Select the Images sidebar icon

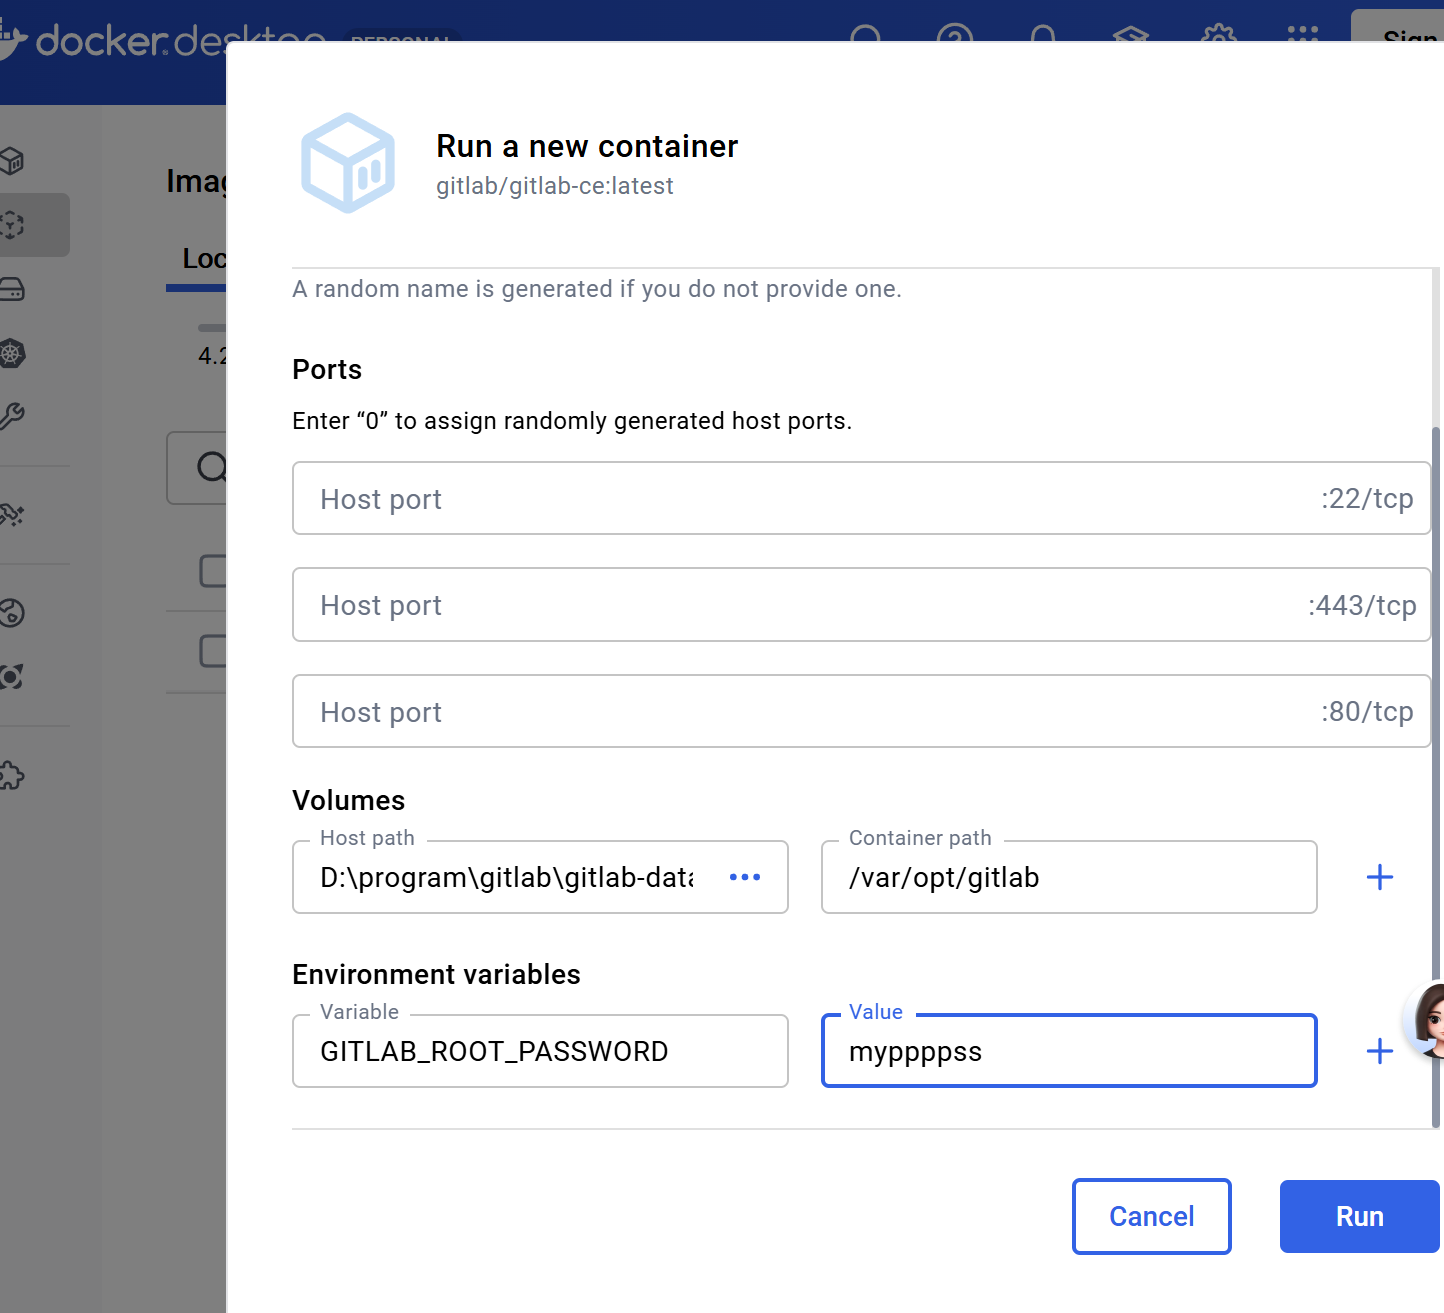(12, 225)
